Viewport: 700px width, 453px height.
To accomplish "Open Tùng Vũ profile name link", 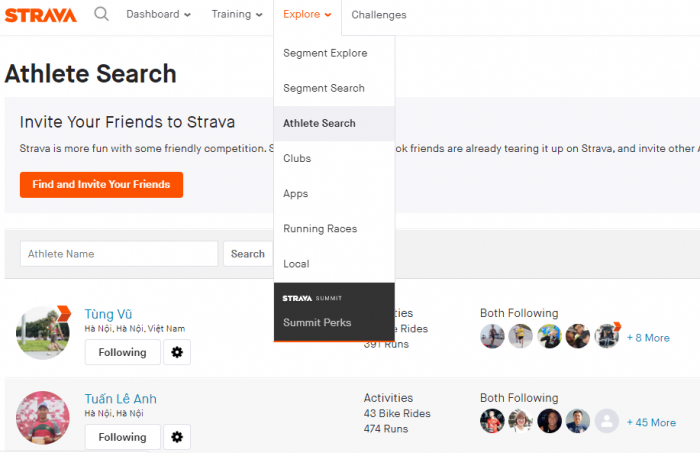I will pyautogui.click(x=108, y=314).
